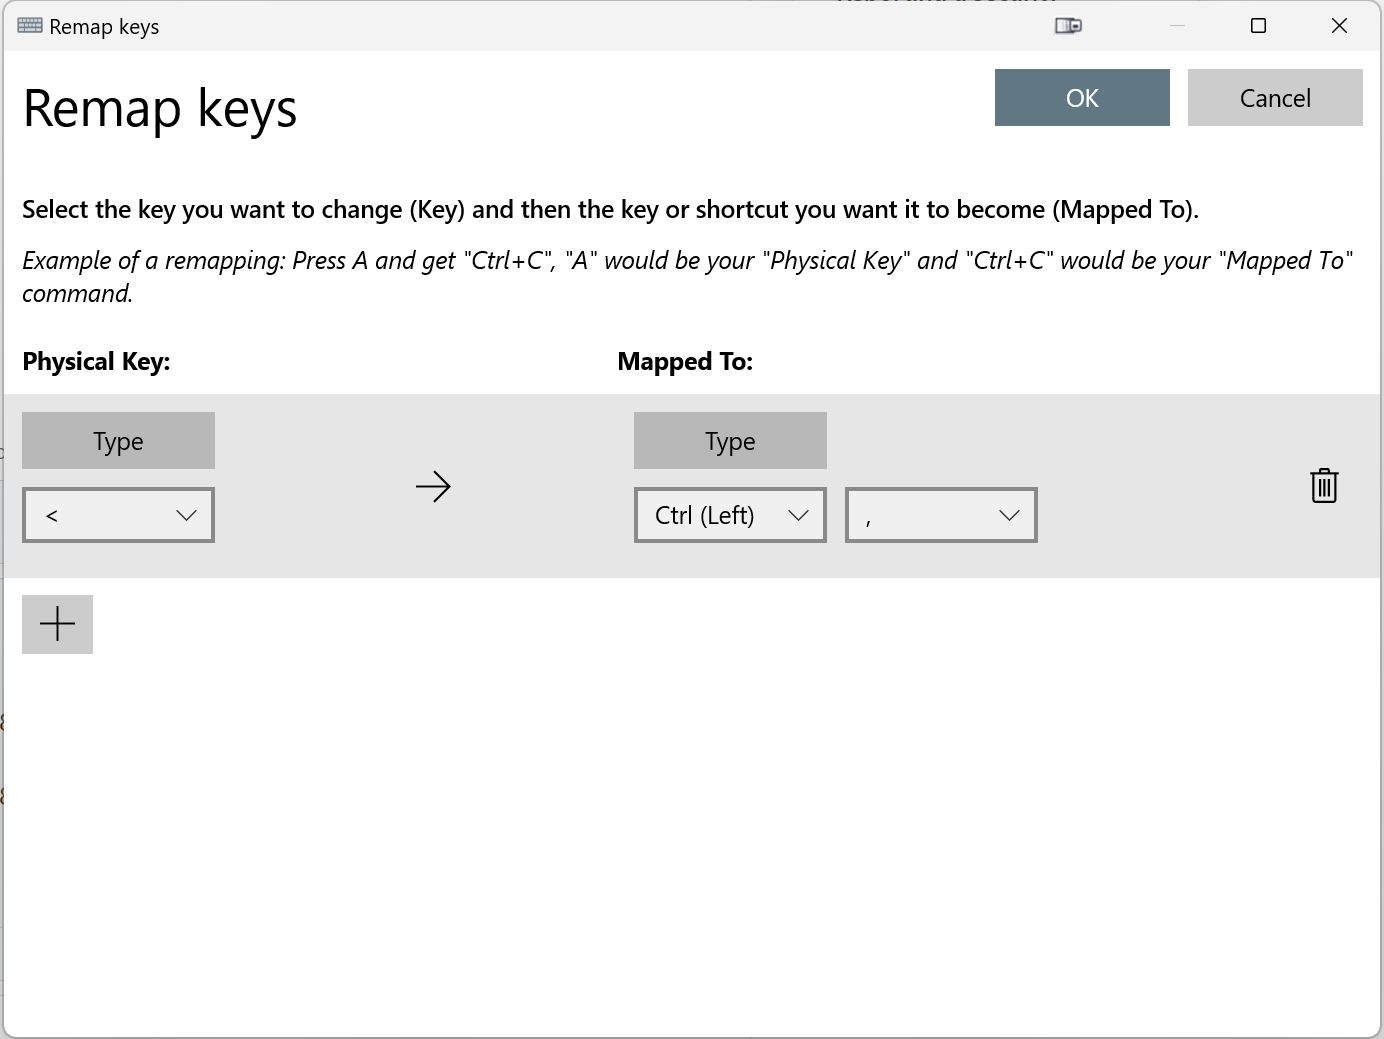
Task: Maximize the Remap keys window
Action: pos(1258,25)
